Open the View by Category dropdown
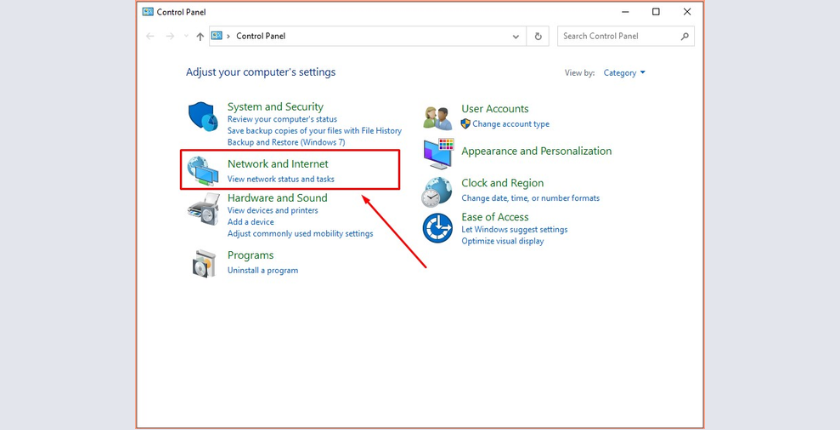This screenshot has width=840, height=430. click(x=624, y=73)
